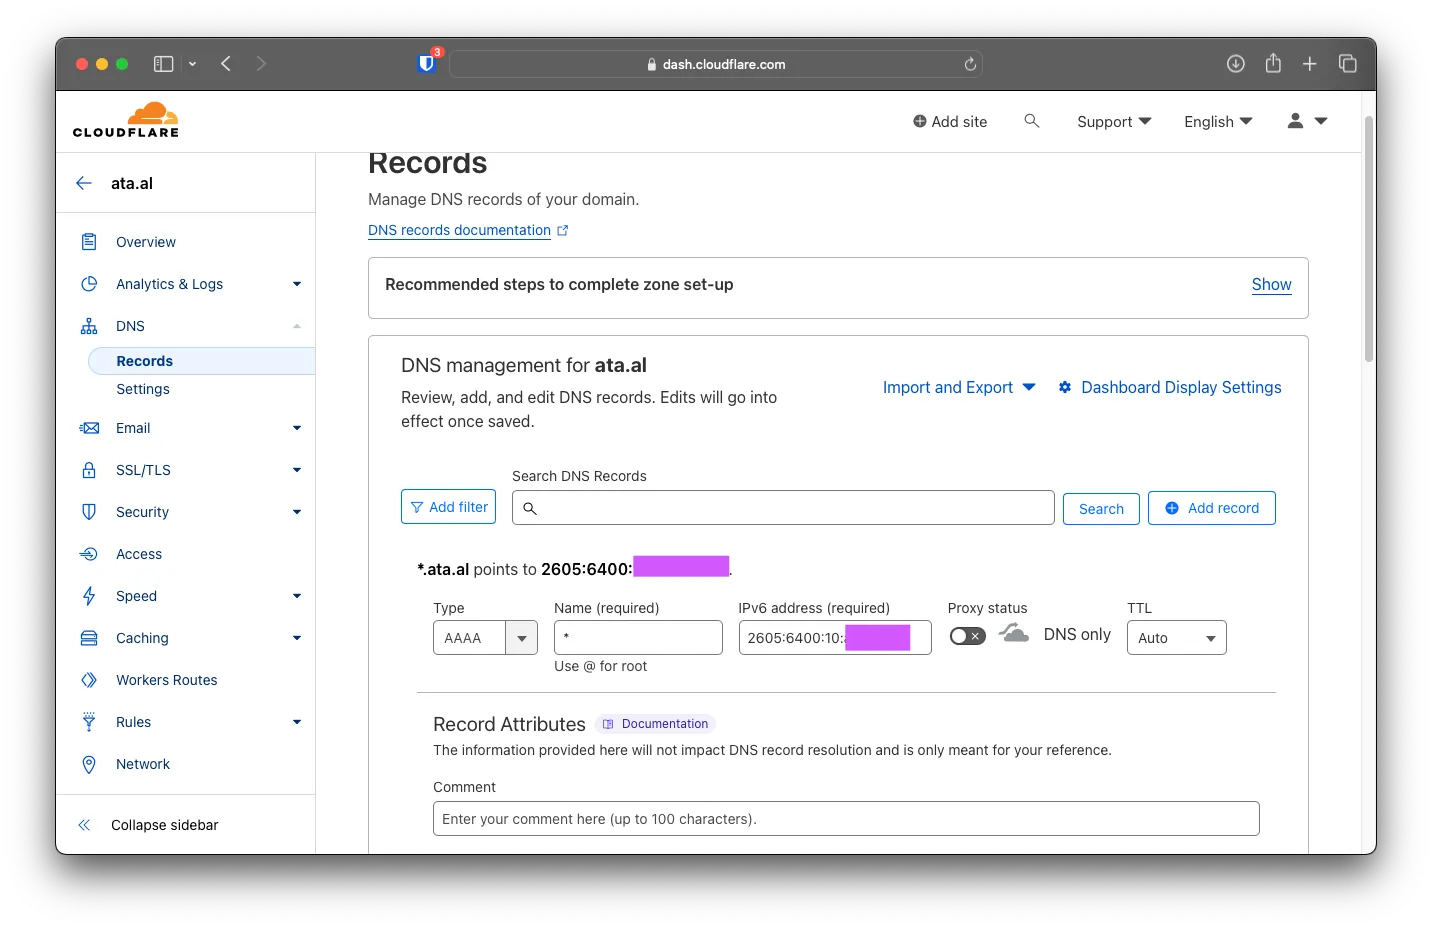1432x928 pixels.
Task: Open Safari downloads icon
Action: pyautogui.click(x=1236, y=64)
